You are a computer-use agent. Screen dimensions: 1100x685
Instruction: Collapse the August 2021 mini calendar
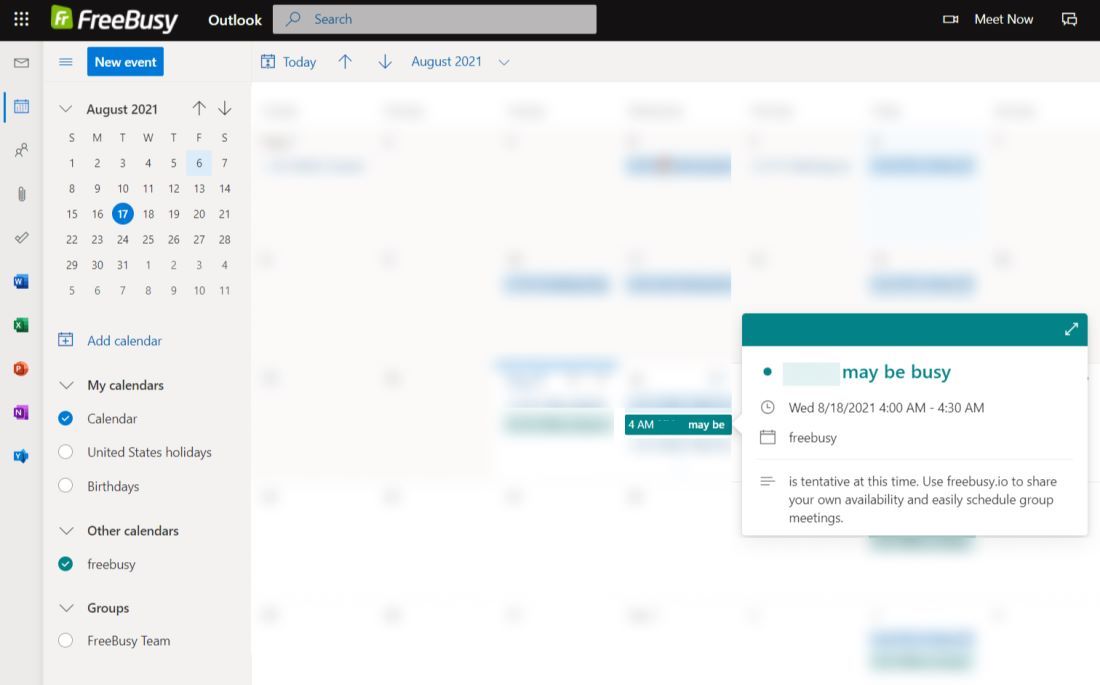point(65,109)
